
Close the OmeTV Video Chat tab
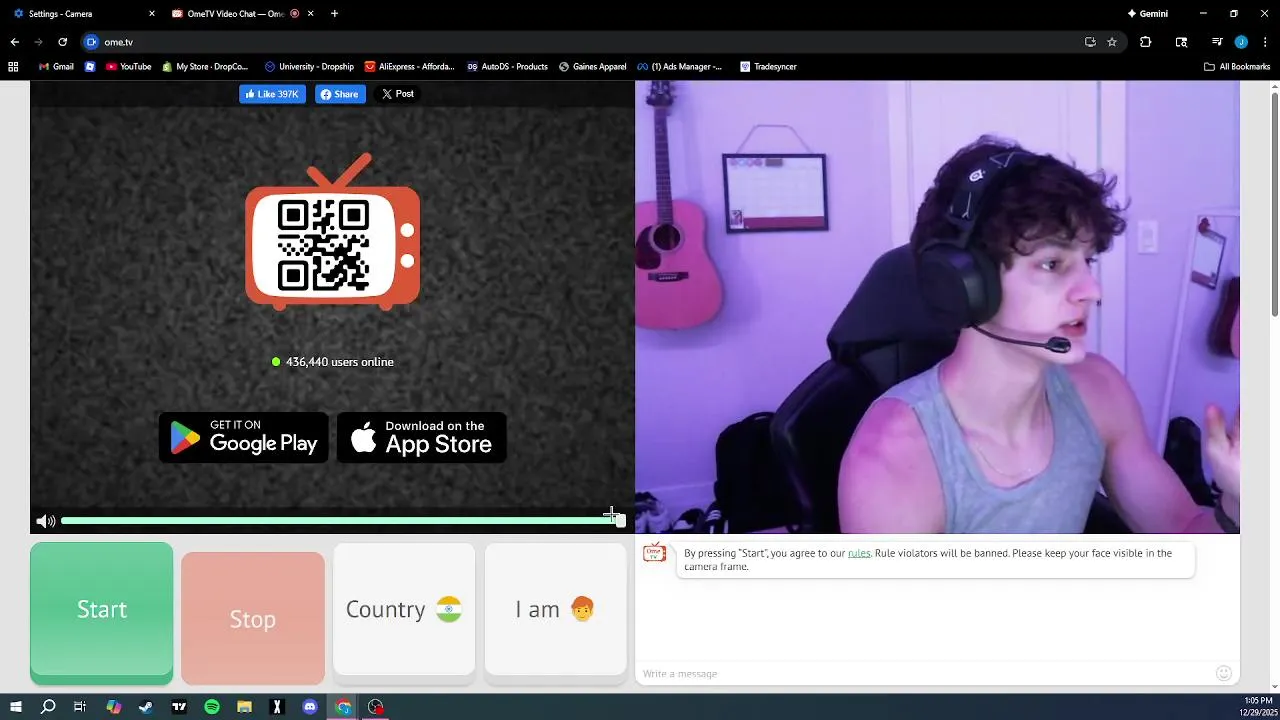coord(311,14)
